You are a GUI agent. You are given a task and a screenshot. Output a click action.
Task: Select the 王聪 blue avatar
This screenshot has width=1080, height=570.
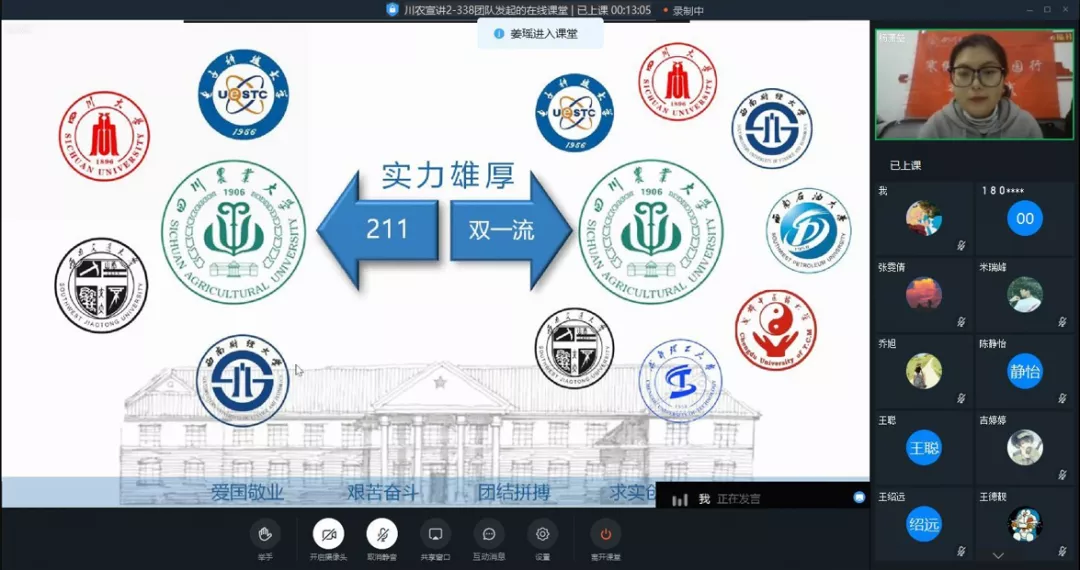pos(924,447)
